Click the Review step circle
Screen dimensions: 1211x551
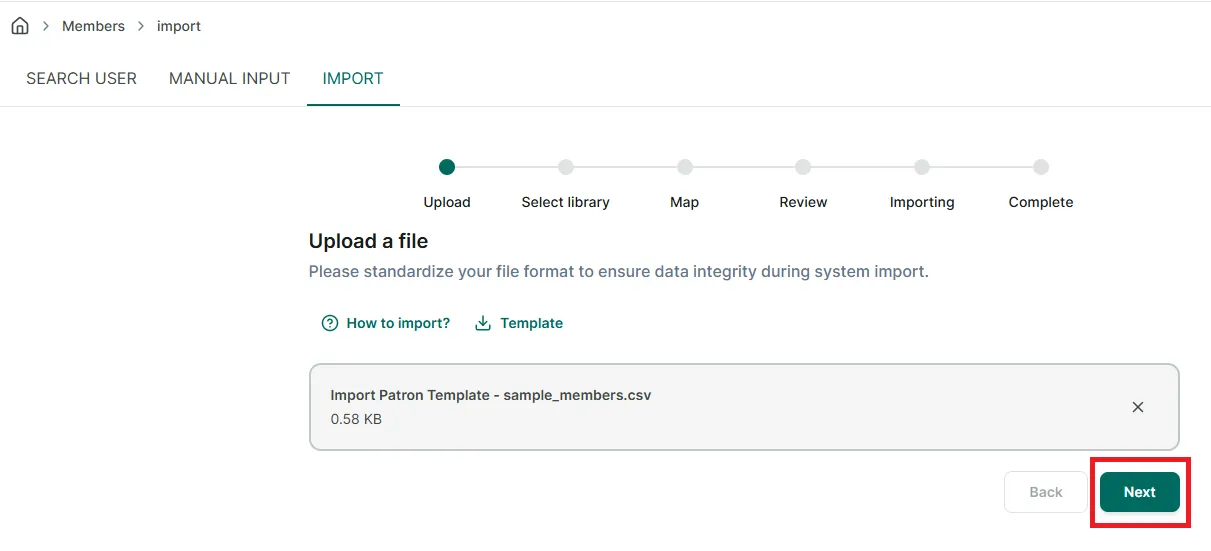(x=803, y=167)
